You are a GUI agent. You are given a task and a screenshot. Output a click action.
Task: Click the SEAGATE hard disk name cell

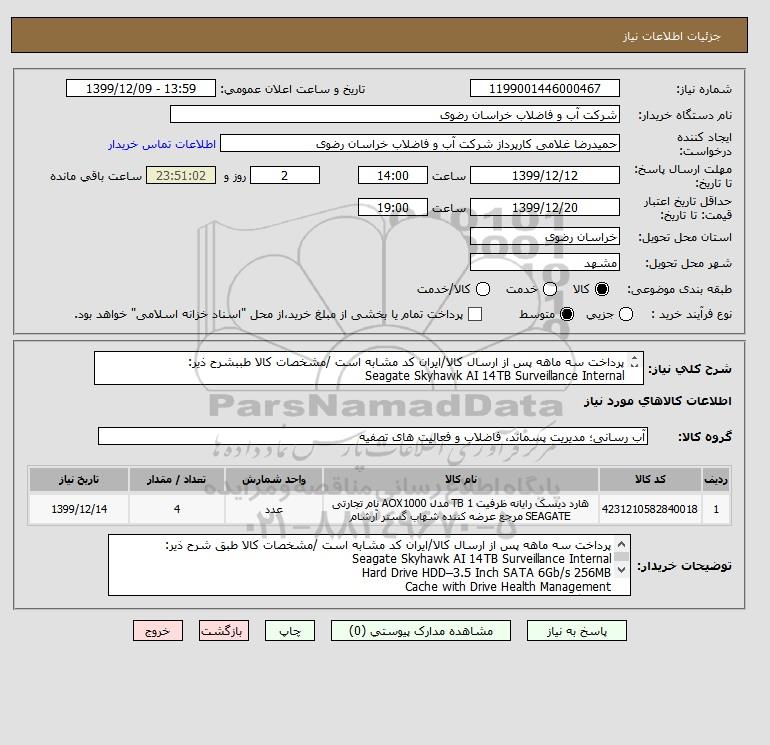click(461, 509)
